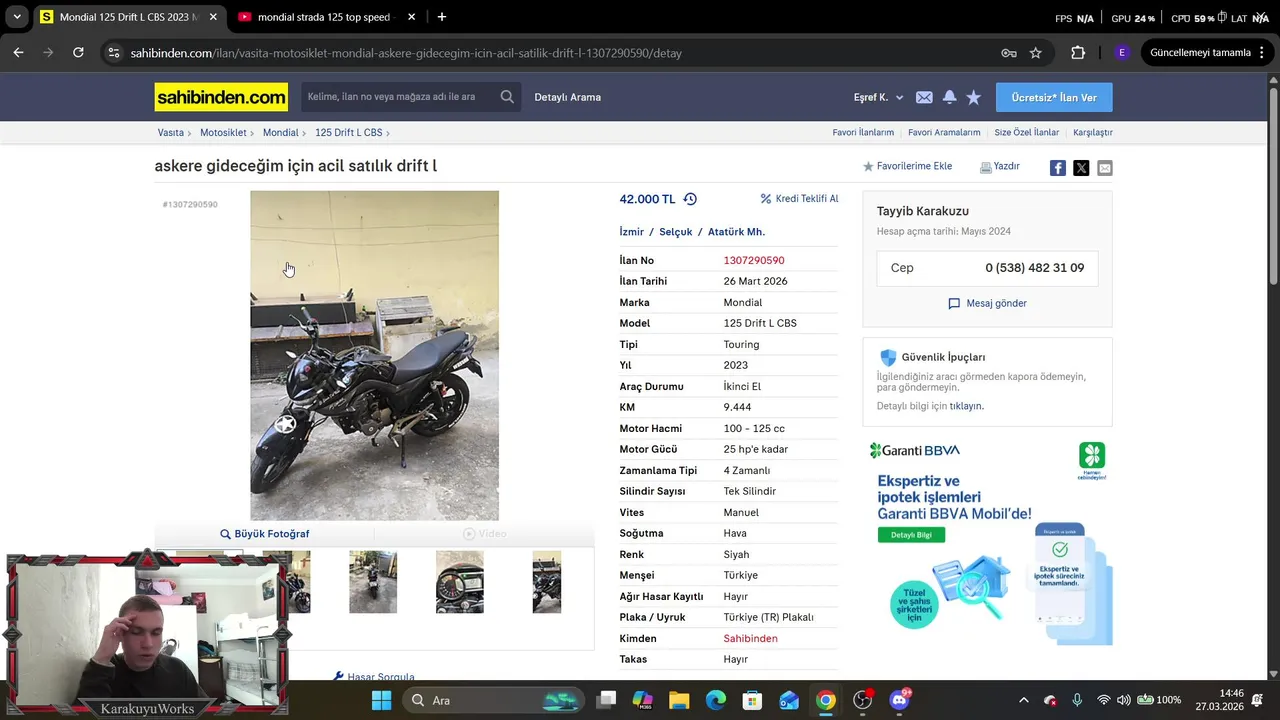Click seller name Tayyib Karakuzu
Screen dimensions: 1280x720
[x=923, y=211]
